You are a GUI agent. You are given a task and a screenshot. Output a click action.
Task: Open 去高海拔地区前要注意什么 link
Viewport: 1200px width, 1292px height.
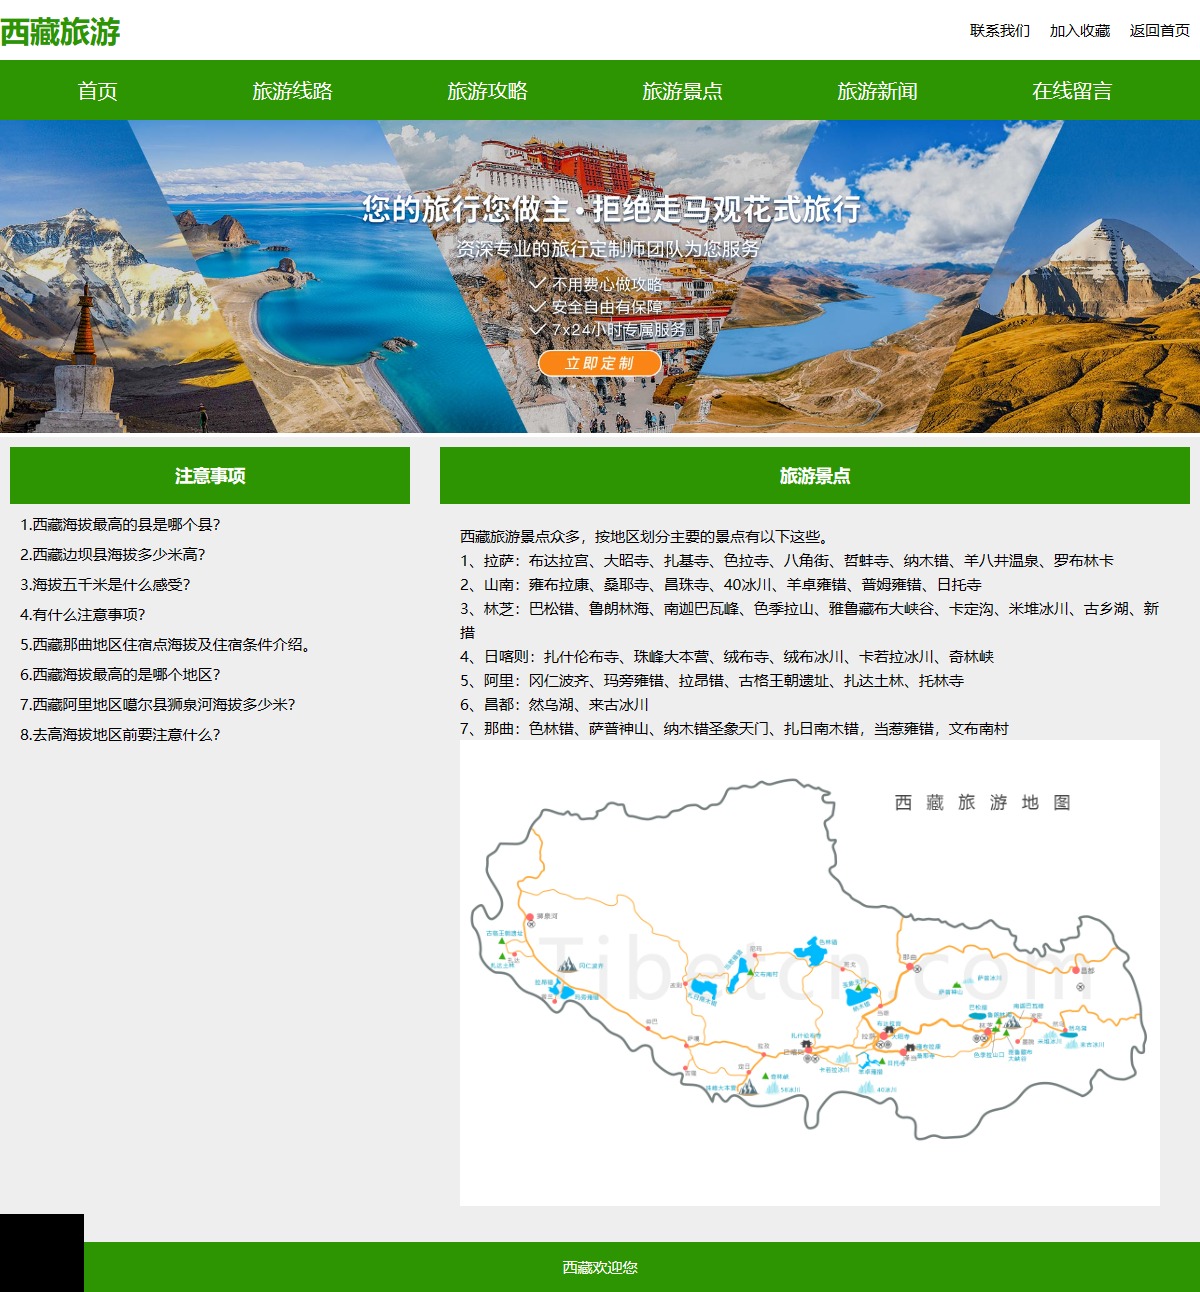pos(120,735)
